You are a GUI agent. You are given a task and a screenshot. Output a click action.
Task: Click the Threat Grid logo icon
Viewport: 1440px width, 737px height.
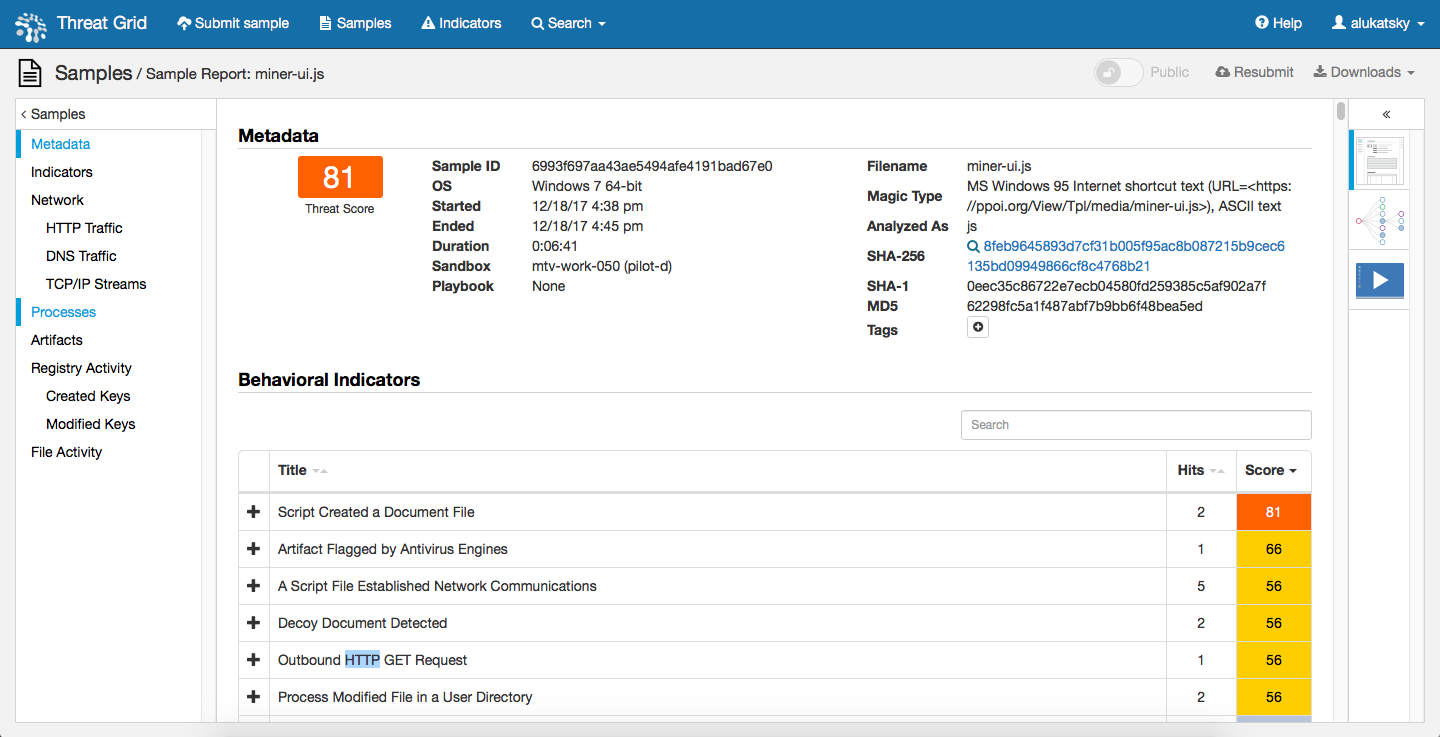point(30,24)
